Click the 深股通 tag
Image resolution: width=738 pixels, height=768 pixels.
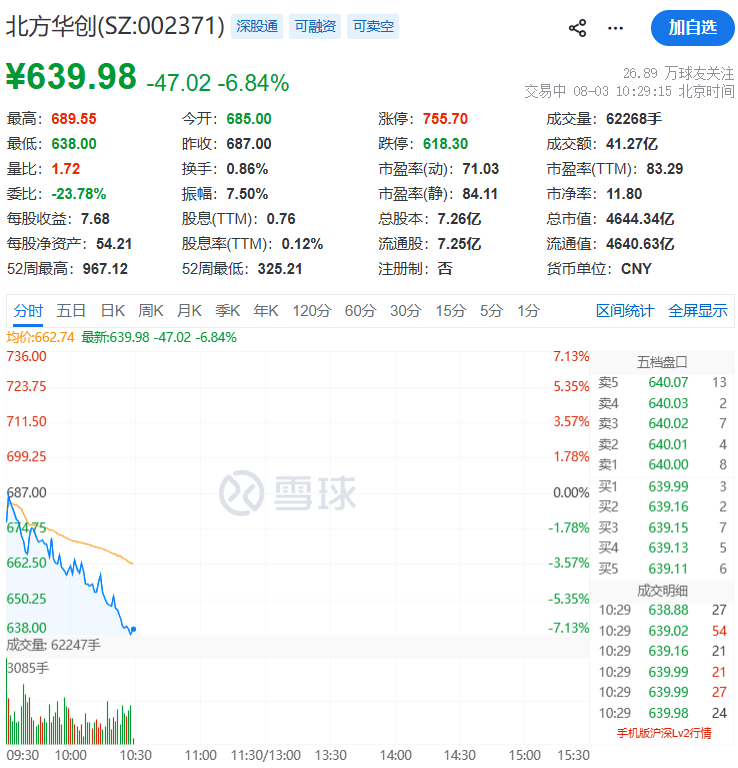click(257, 26)
